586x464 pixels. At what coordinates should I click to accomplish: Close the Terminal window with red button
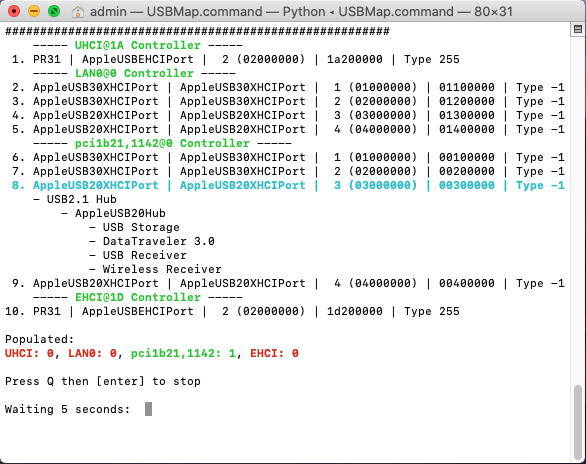tap(14, 11)
